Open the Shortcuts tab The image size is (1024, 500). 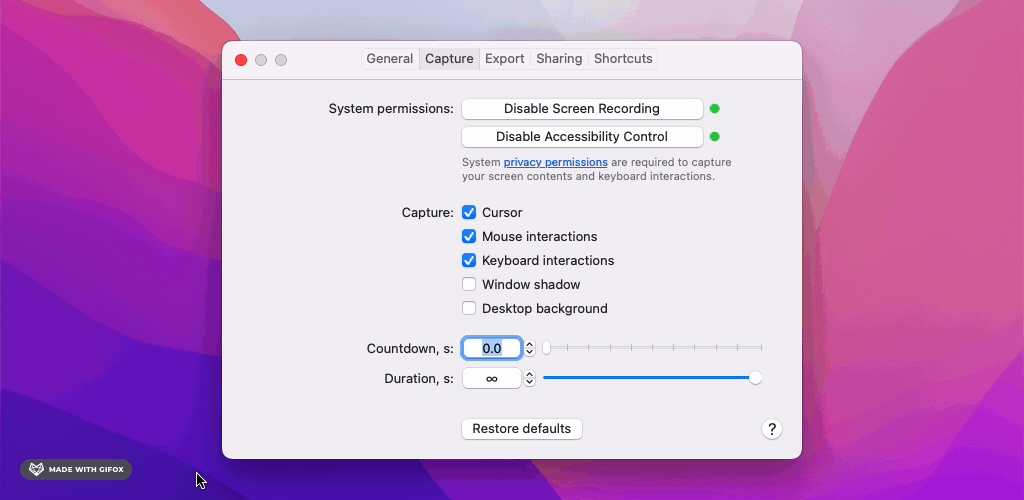pos(623,59)
